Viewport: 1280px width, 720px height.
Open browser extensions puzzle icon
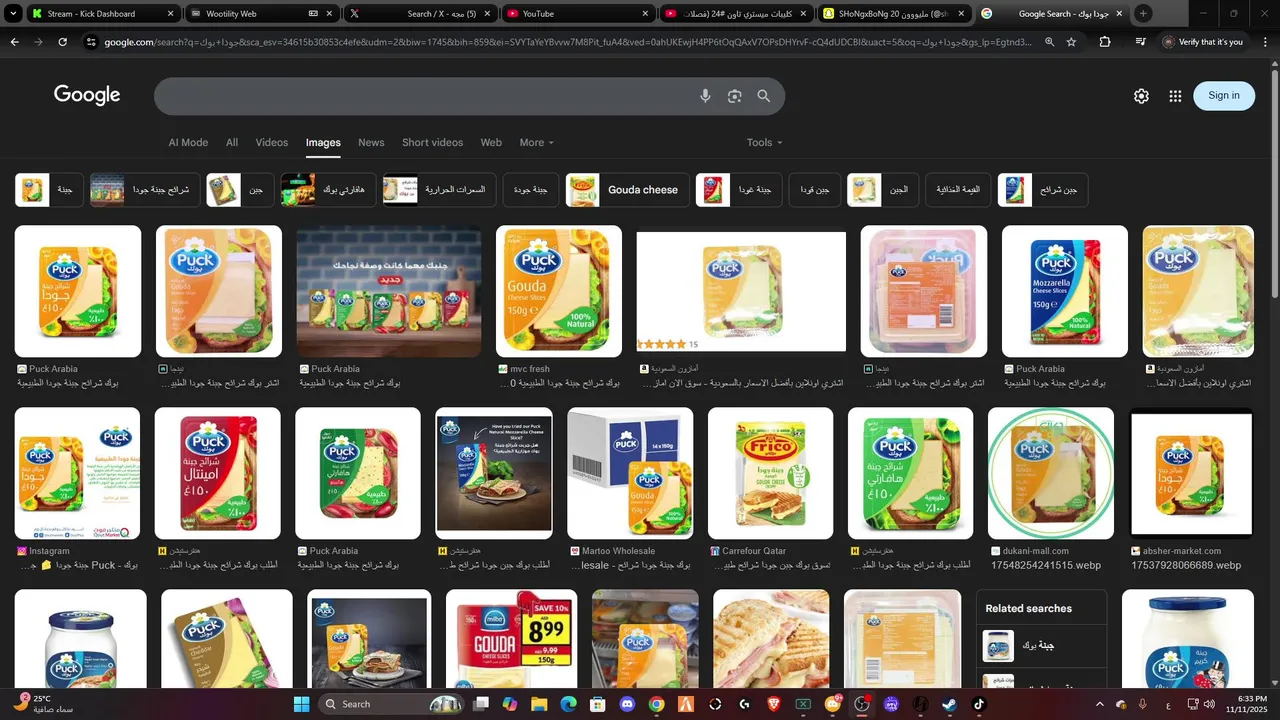[1105, 42]
